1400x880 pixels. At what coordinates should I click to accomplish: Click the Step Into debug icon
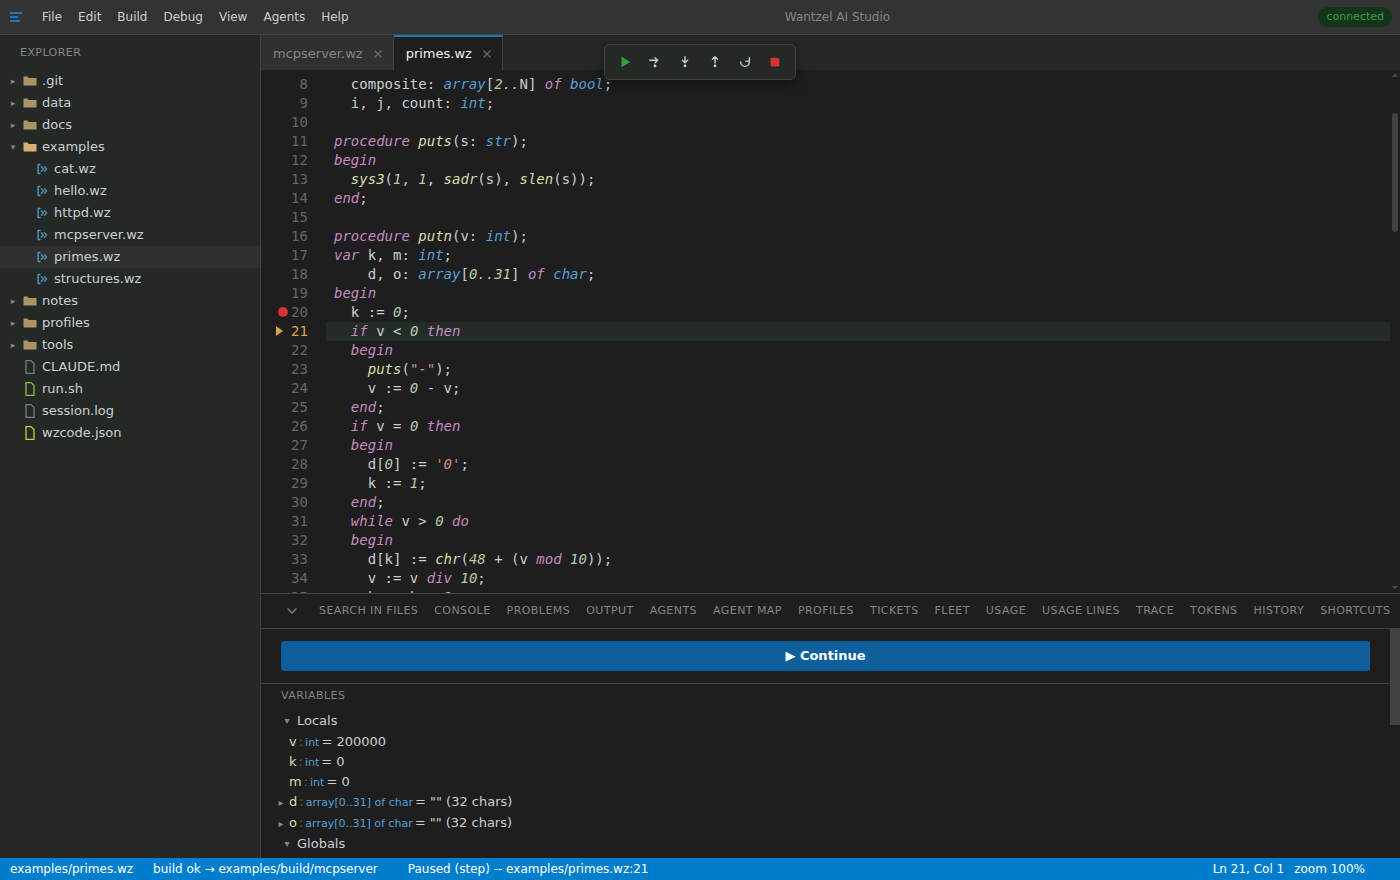click(685, 62)
